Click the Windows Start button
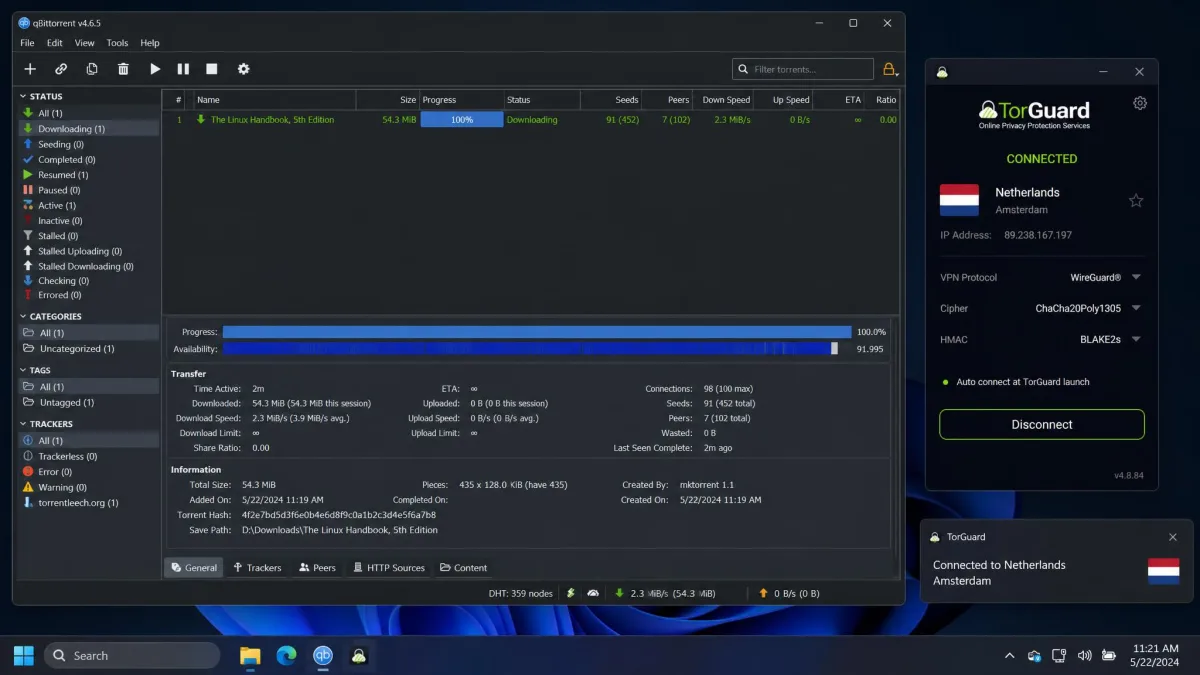The image size is (1200, 675). click(x=23, y=656)
